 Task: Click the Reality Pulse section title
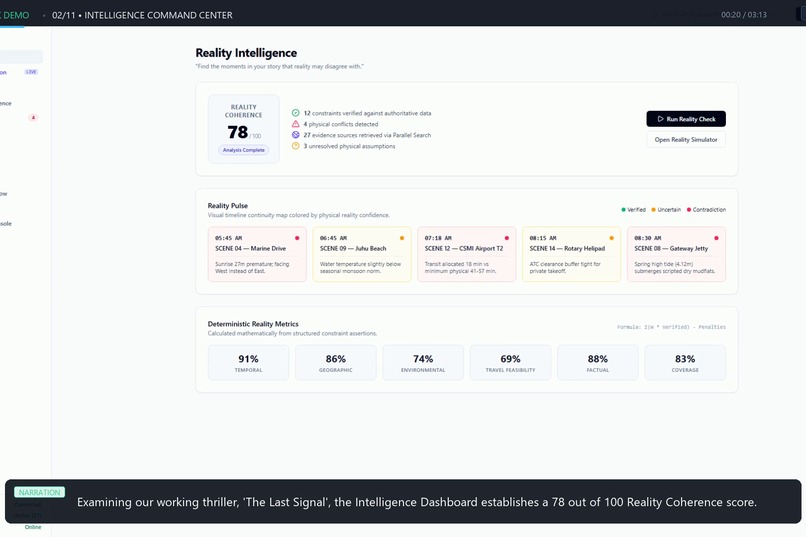click(x=228, y=206)
